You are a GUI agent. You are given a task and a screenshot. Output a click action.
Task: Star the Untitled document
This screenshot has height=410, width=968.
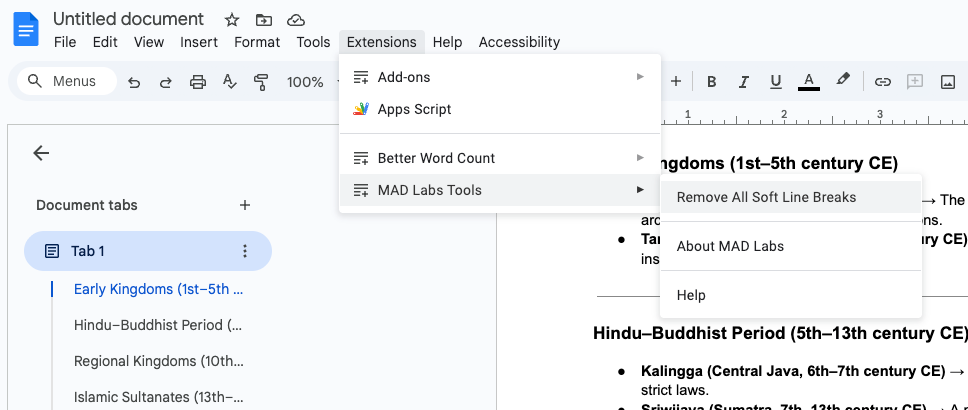point(232,20)
